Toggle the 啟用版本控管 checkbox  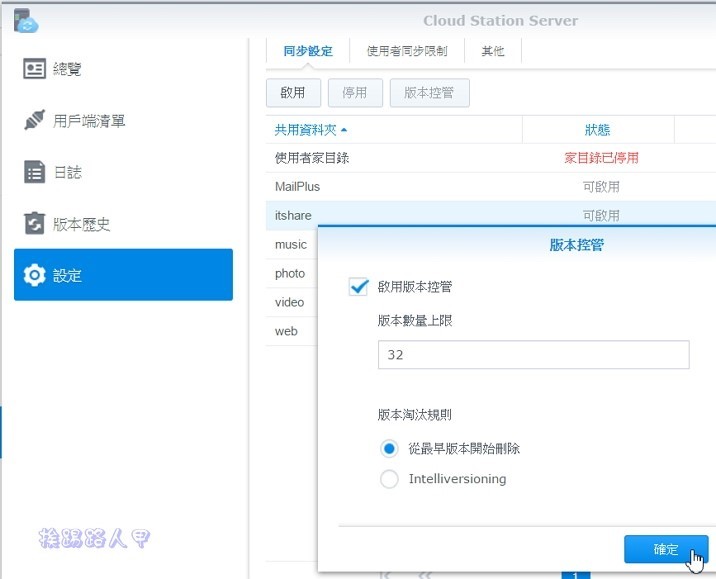pos(359,287)
